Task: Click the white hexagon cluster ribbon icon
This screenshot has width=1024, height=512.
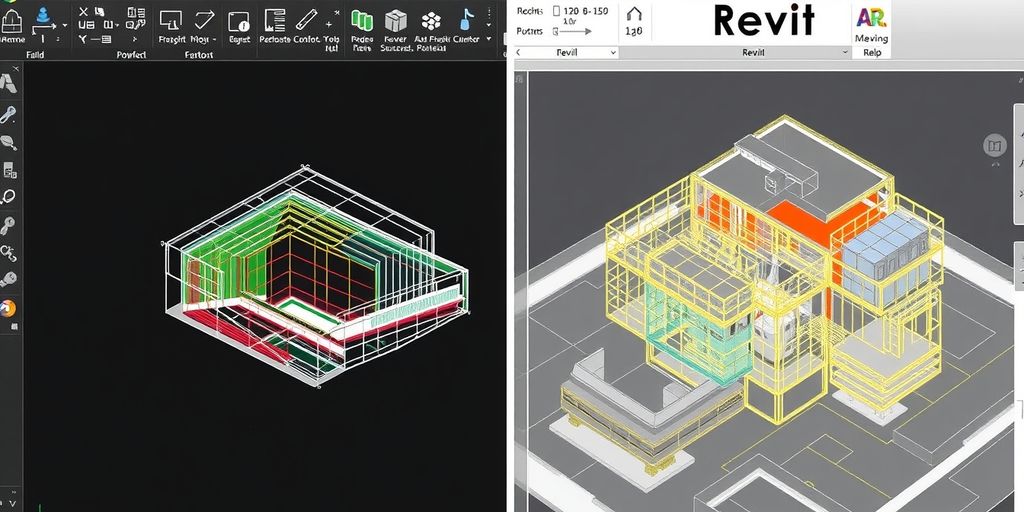Action: coord(431,21)
